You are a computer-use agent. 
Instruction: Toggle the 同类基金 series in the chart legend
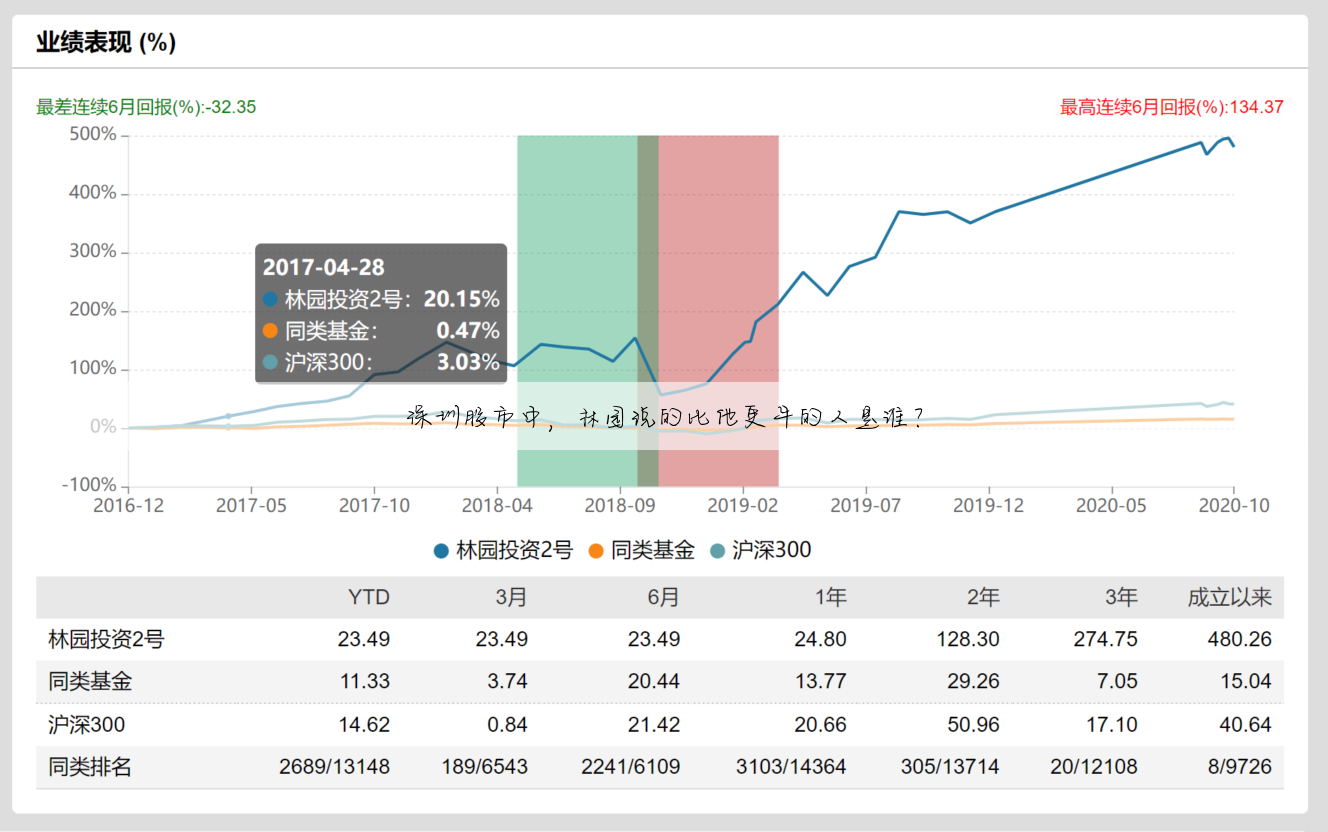pyautogui.click(x=642, y=550)
